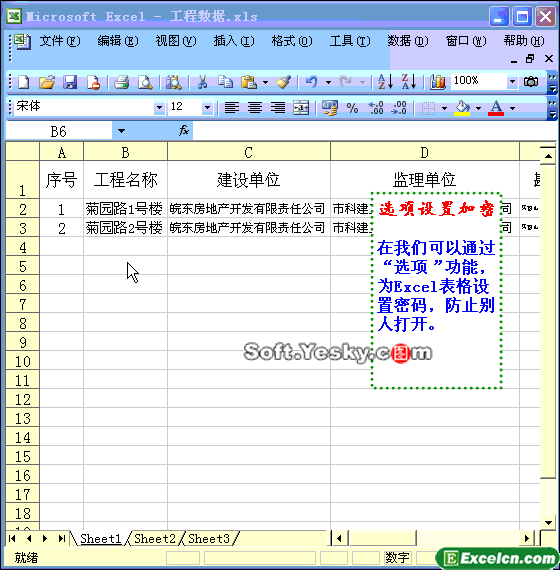Click the Research binoculars icon
The image size is (560, 570).
(173, 82)
